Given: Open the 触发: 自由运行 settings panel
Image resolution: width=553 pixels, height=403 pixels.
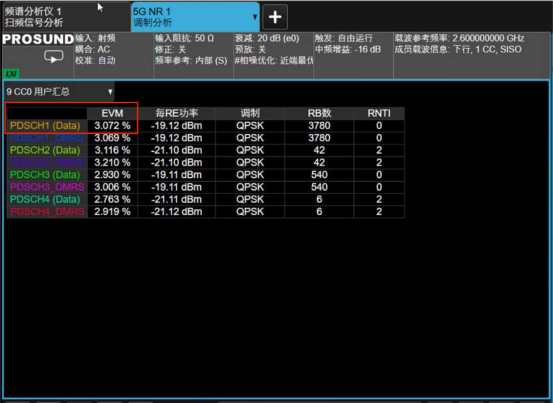Looking at the screenshot, I should click(353, 55).
